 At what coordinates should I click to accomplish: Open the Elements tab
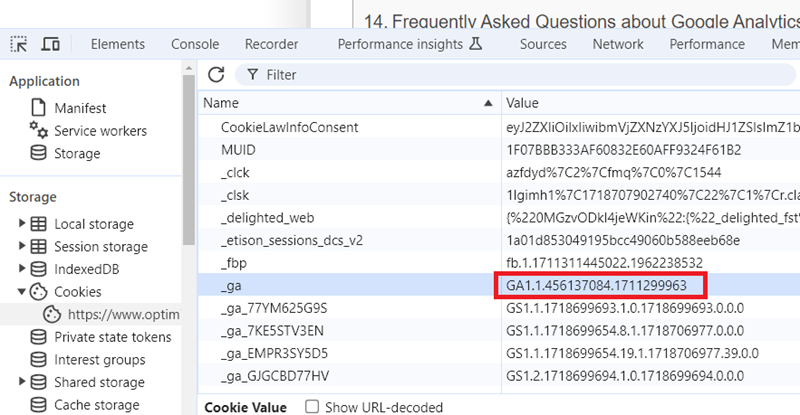click(118, 44)
